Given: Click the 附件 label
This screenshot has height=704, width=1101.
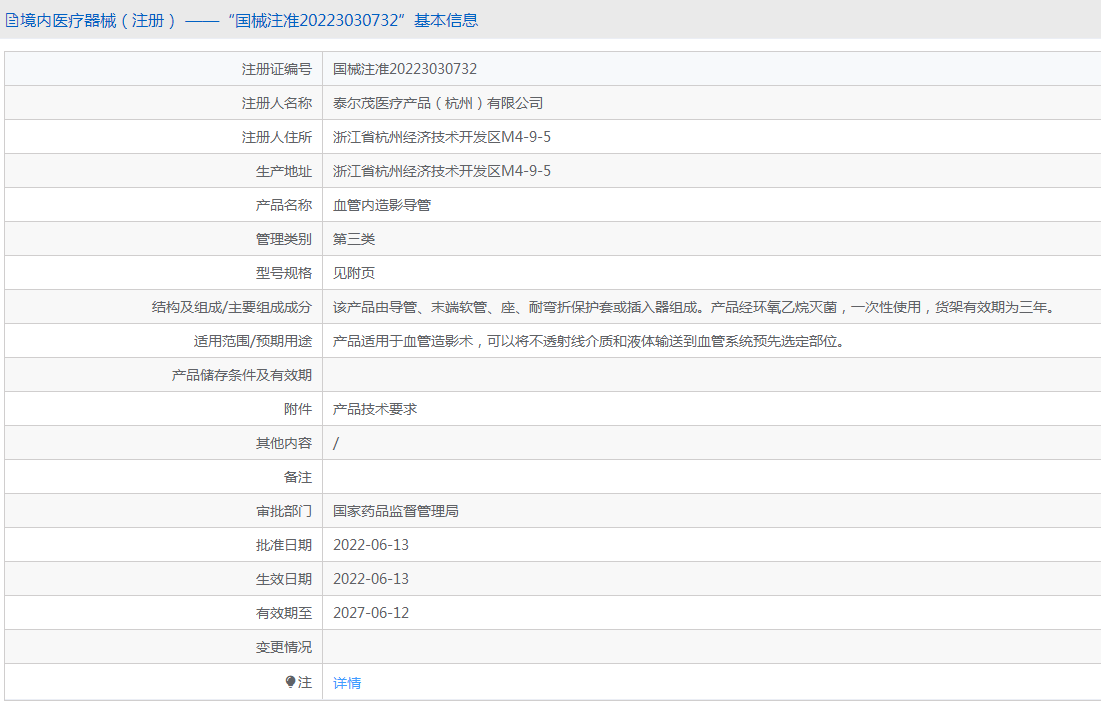Looking at the screenshot, I should 298,409.
